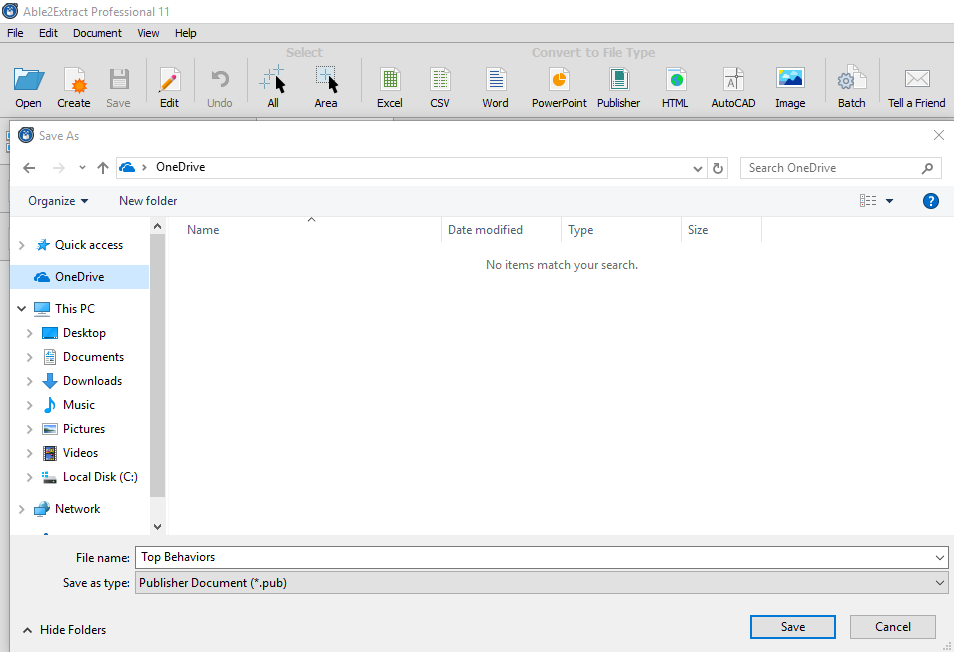Open the Organize dropdown menu
The height and width of the screenshot is (652, 954).
(58, 201)
